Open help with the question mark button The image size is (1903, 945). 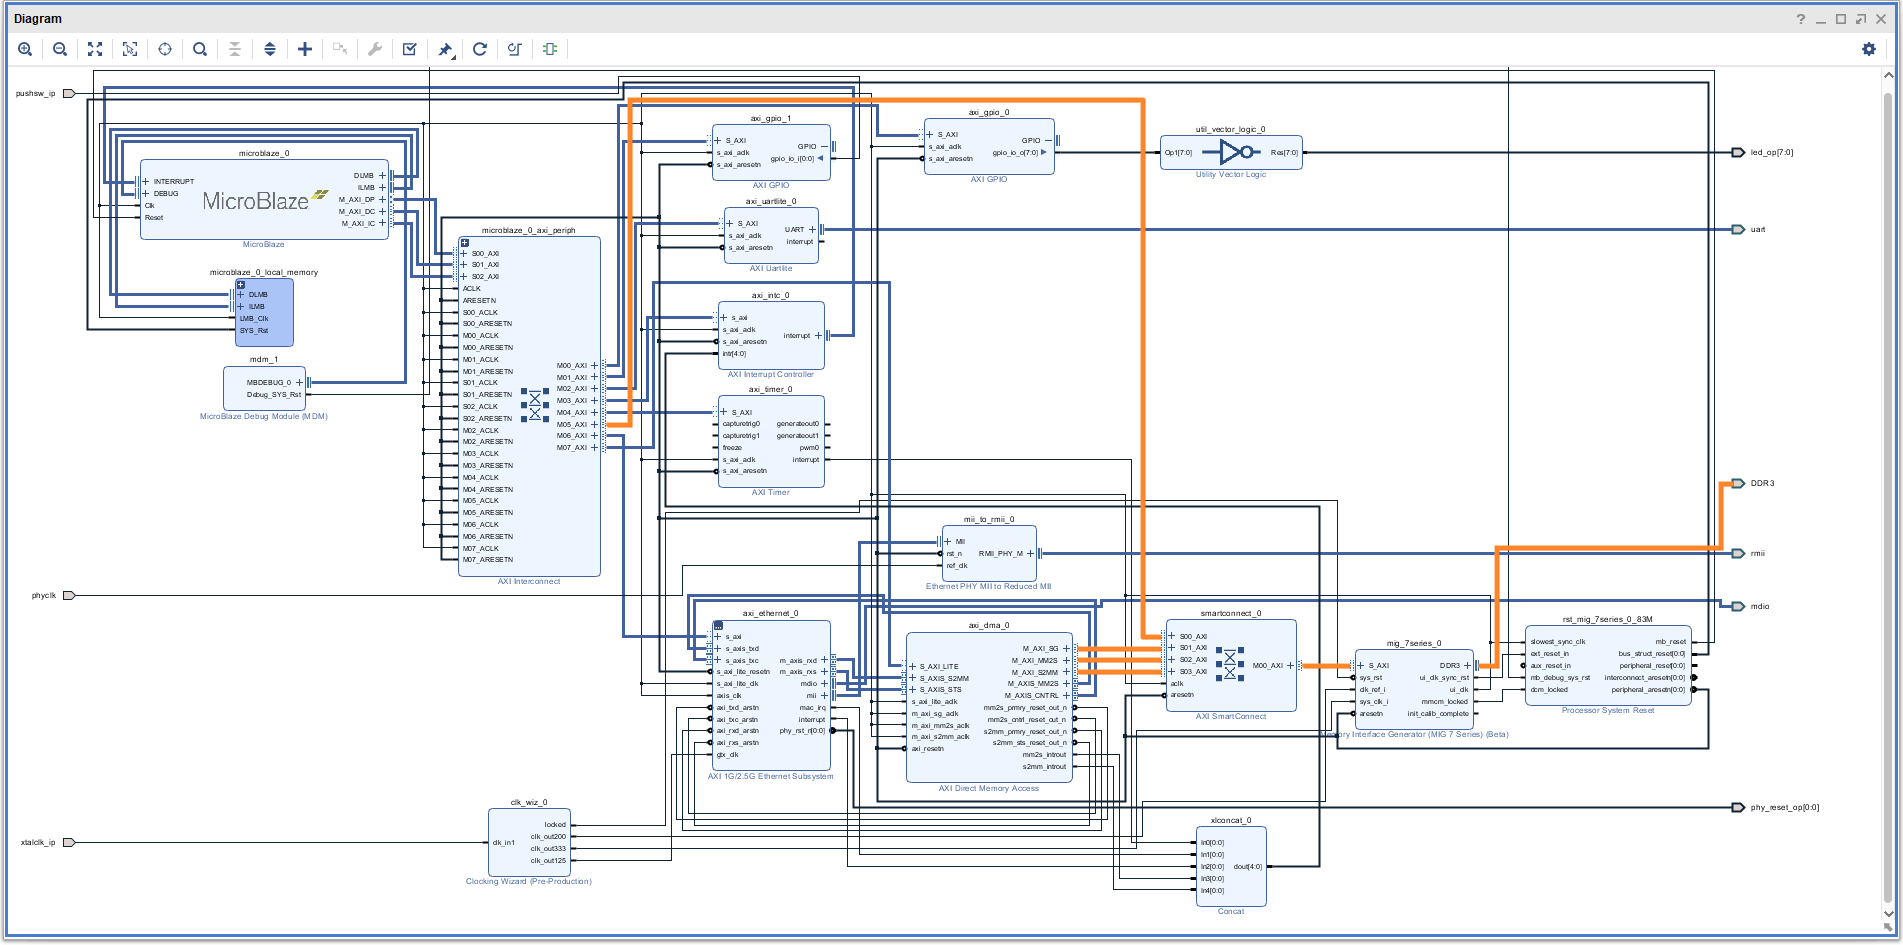click(x=1801, y=19)
